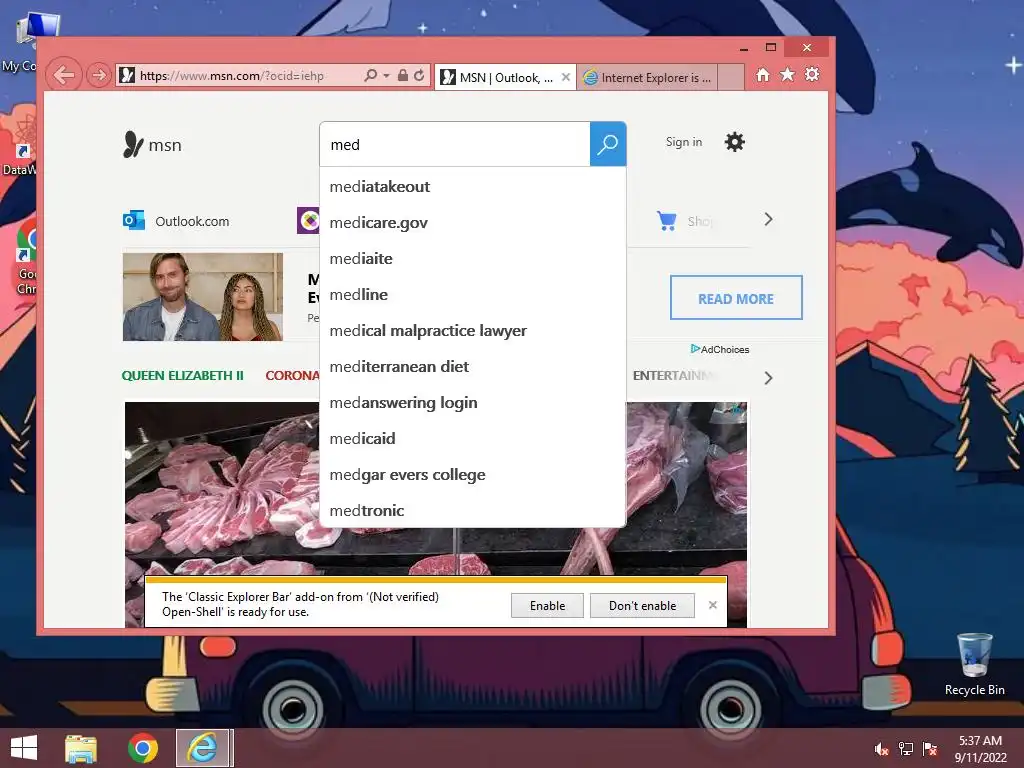Open Favorites star in Internet Explorer
The image size is (1024, 768).
pyautogui.click(x=788, y=74)
